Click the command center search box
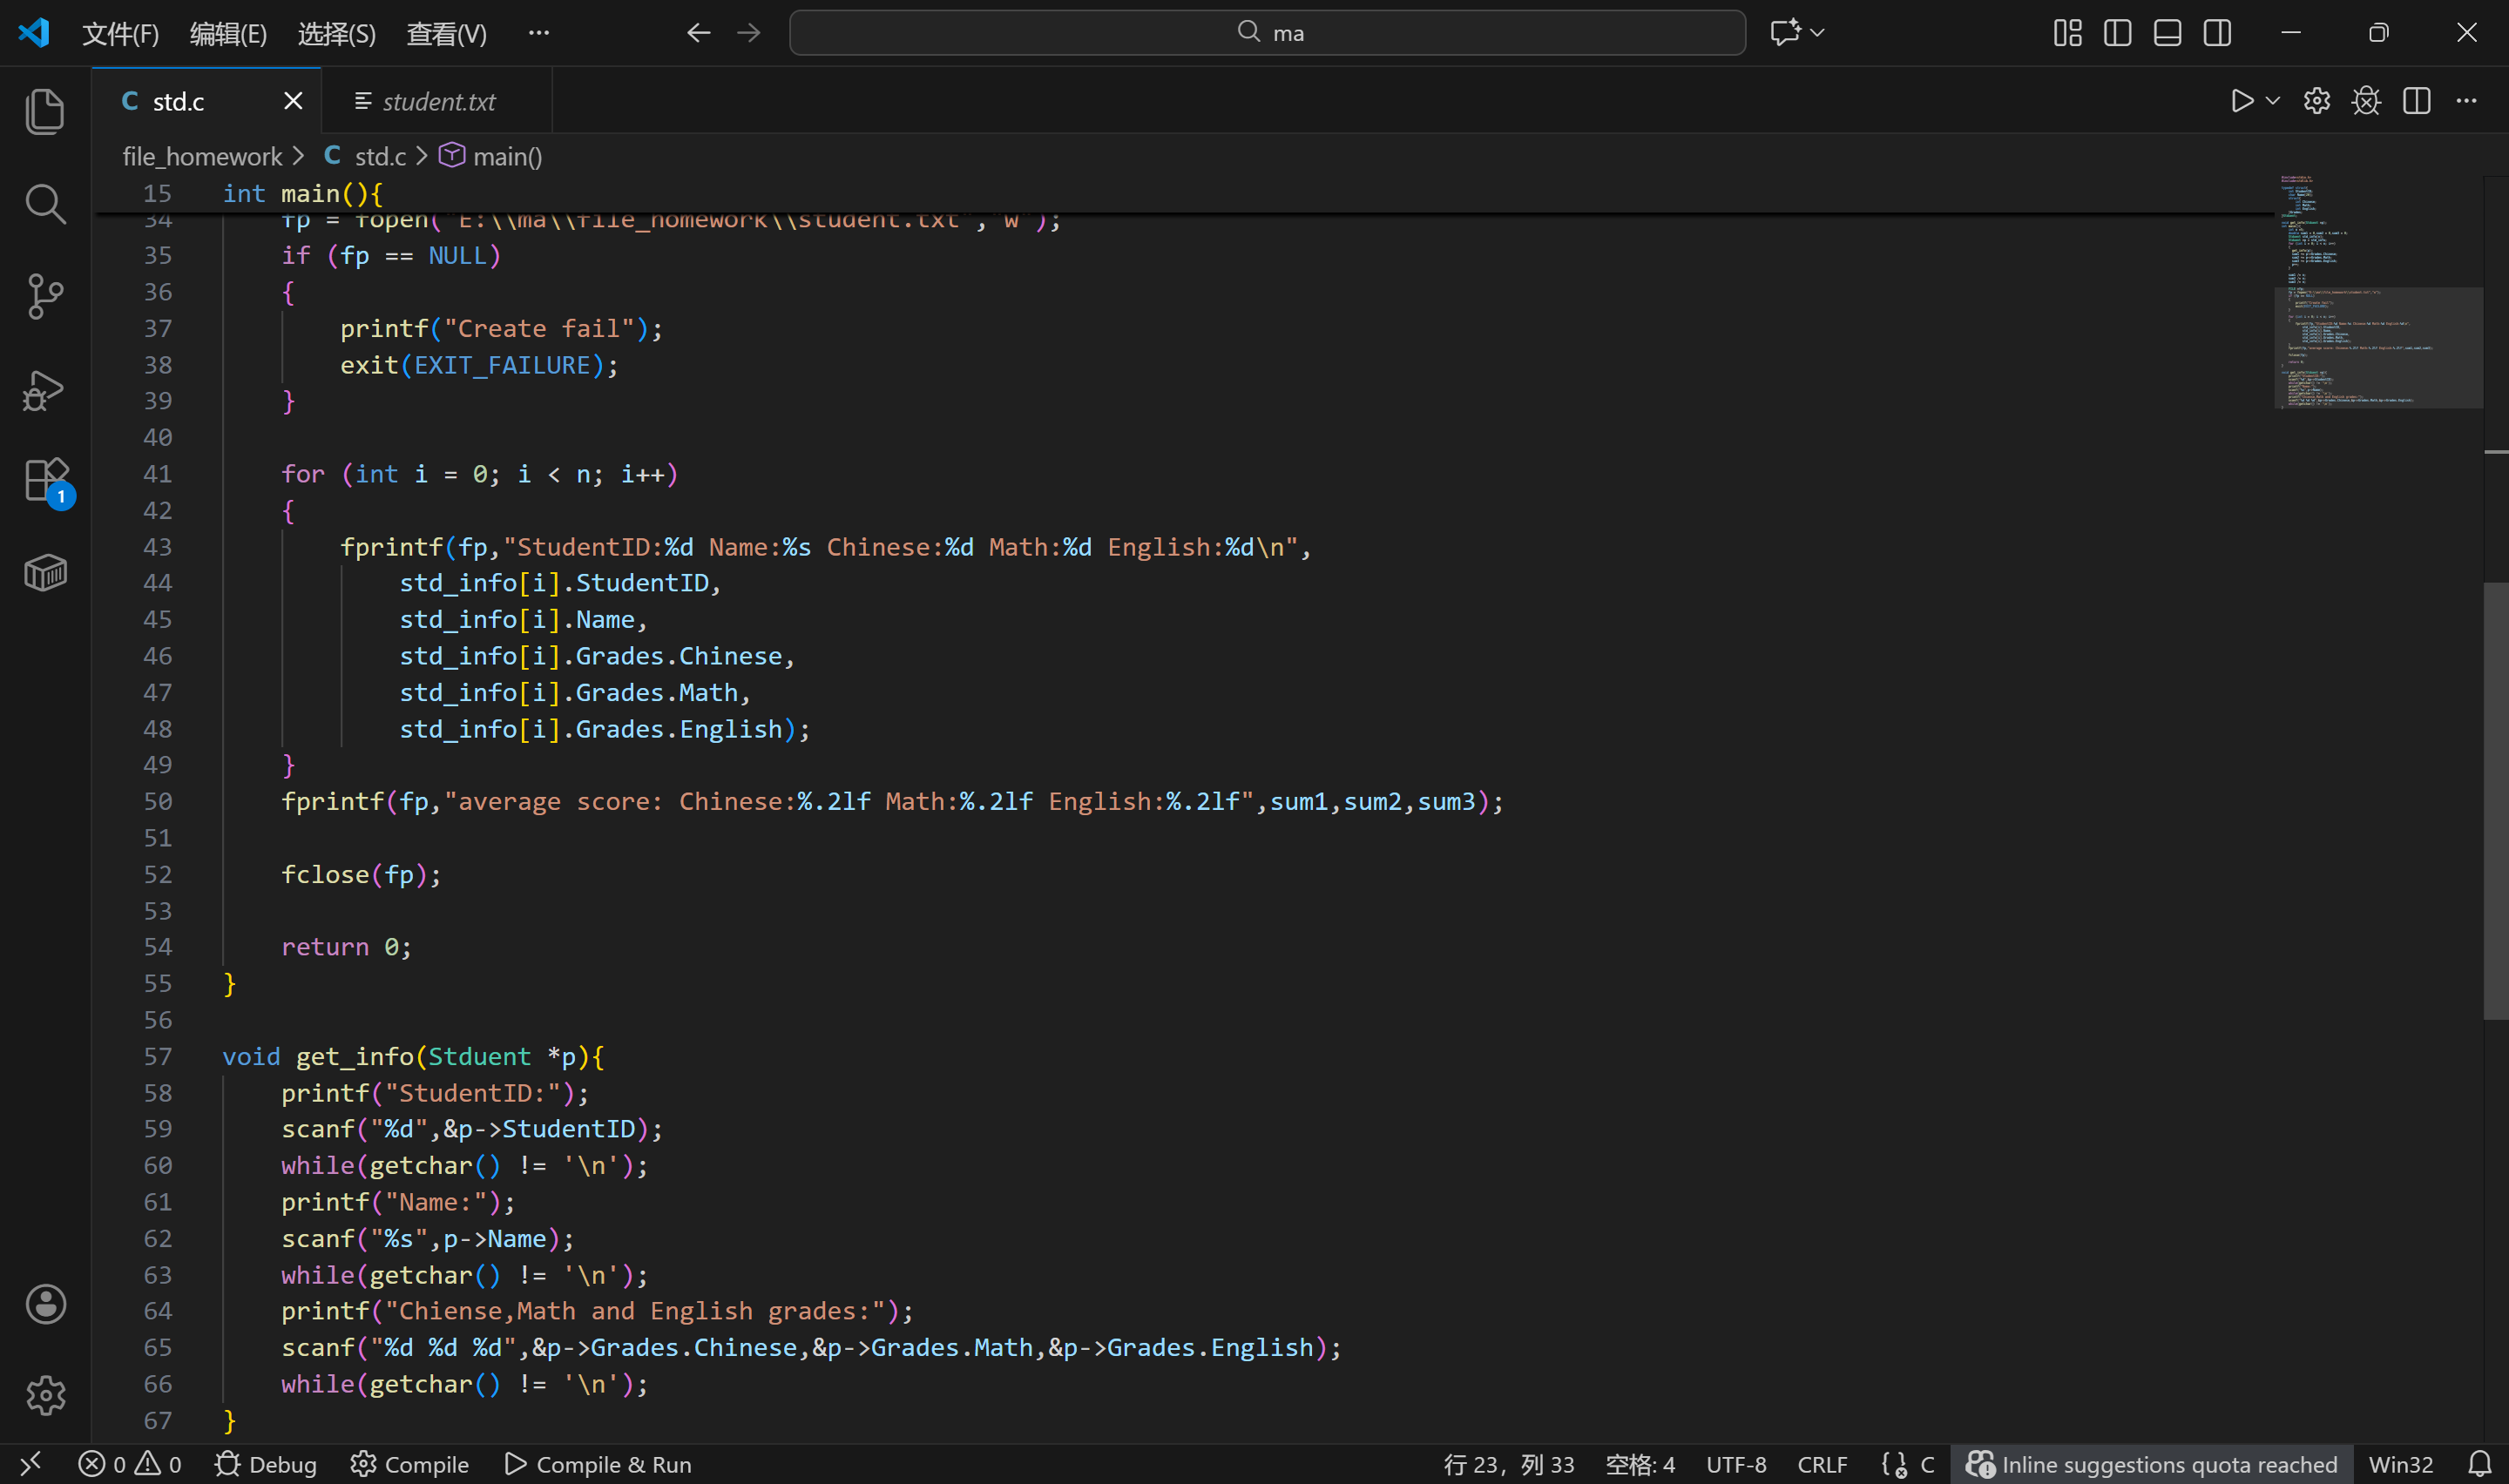Screen dimensions: 2509x1484 (x=1267, y=33)
